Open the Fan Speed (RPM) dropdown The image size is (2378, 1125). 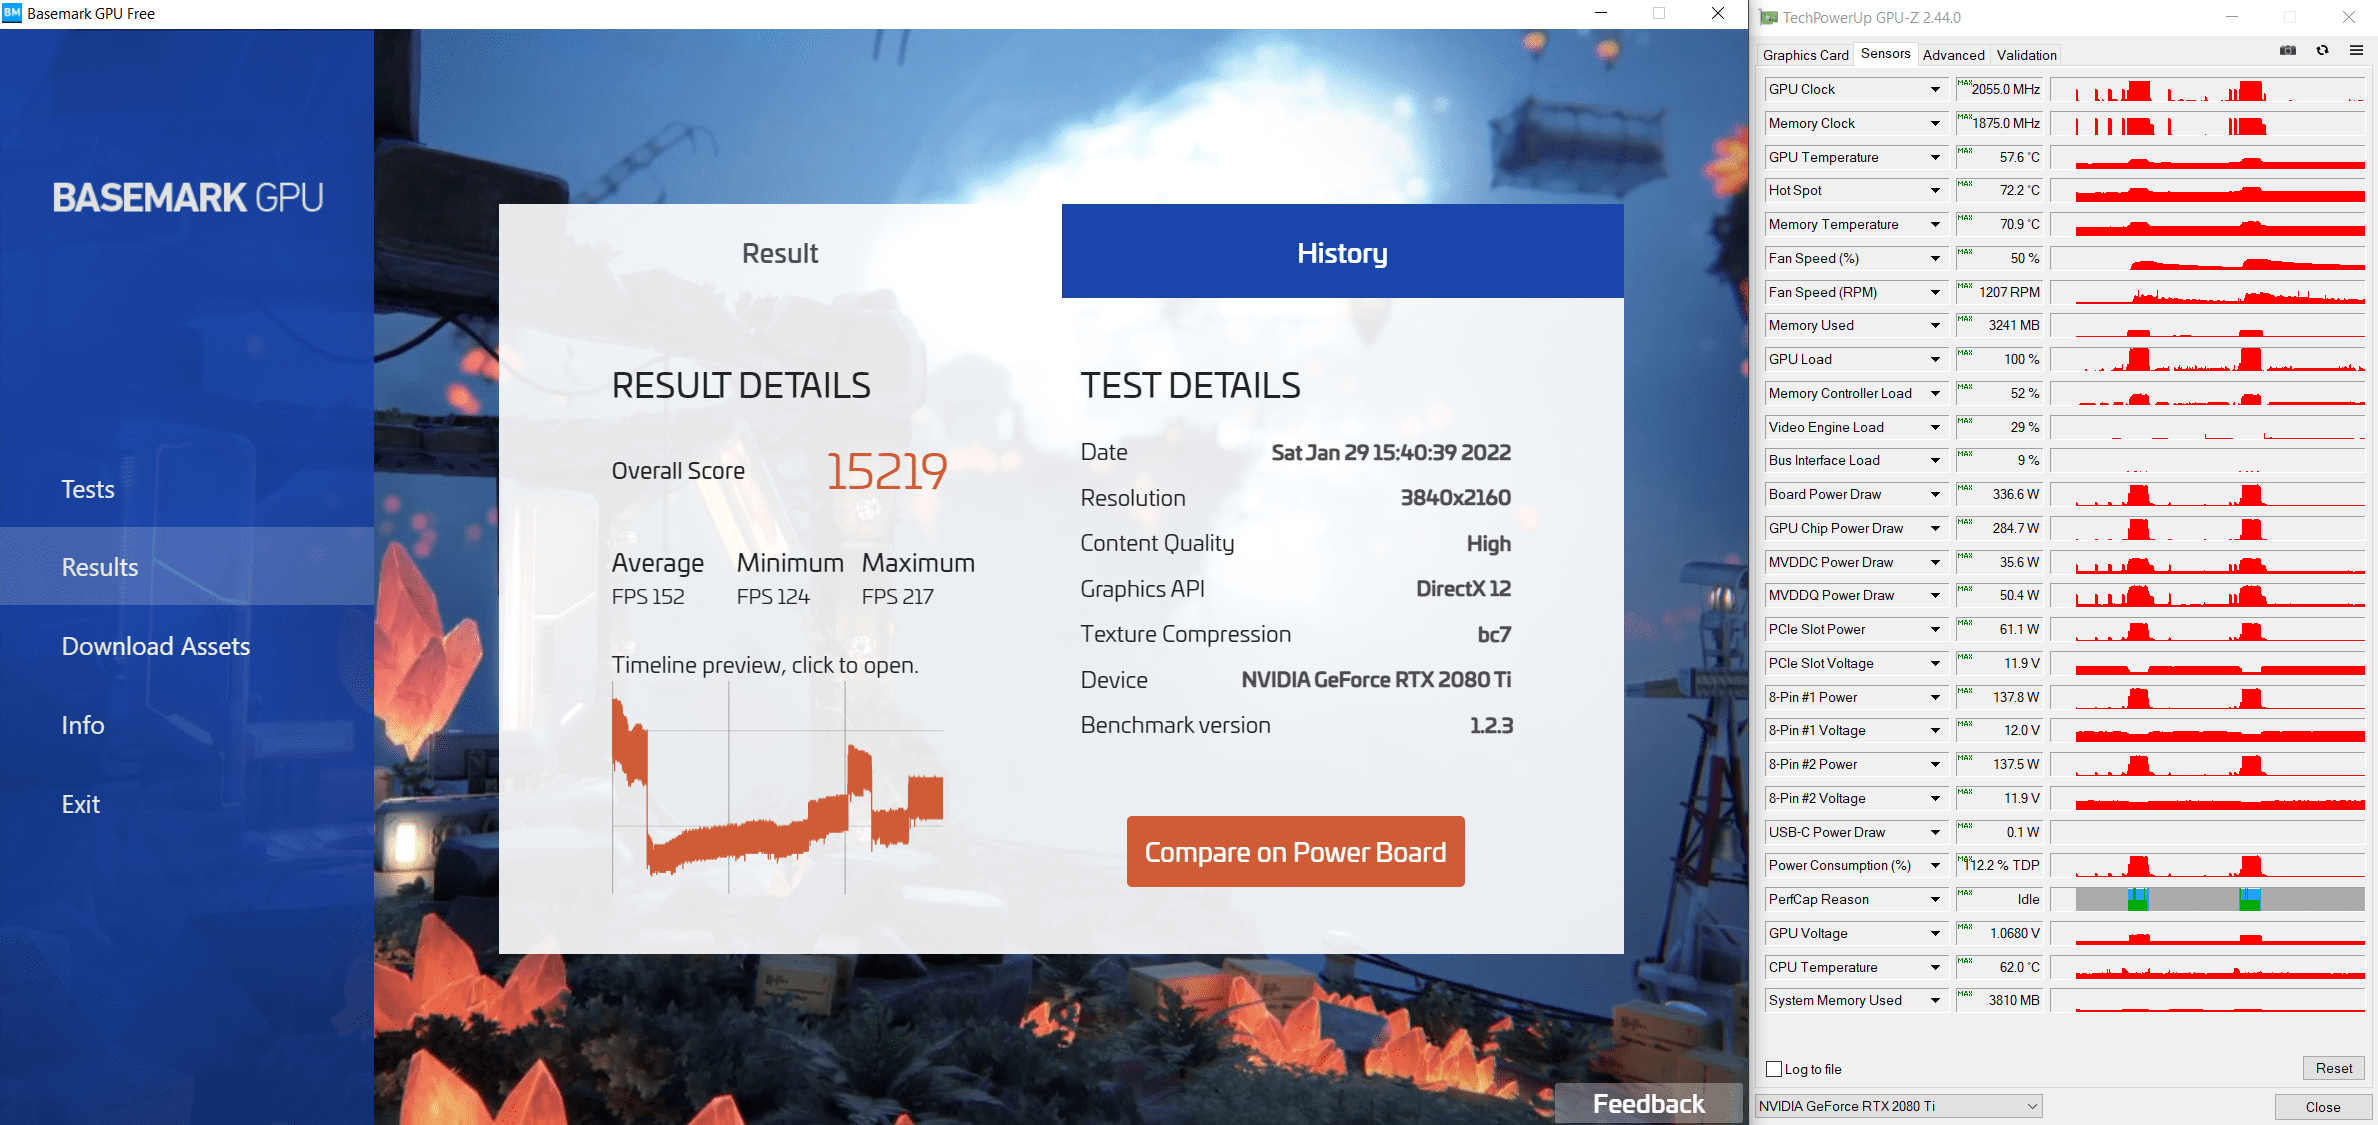click(x=1935, y=293)
